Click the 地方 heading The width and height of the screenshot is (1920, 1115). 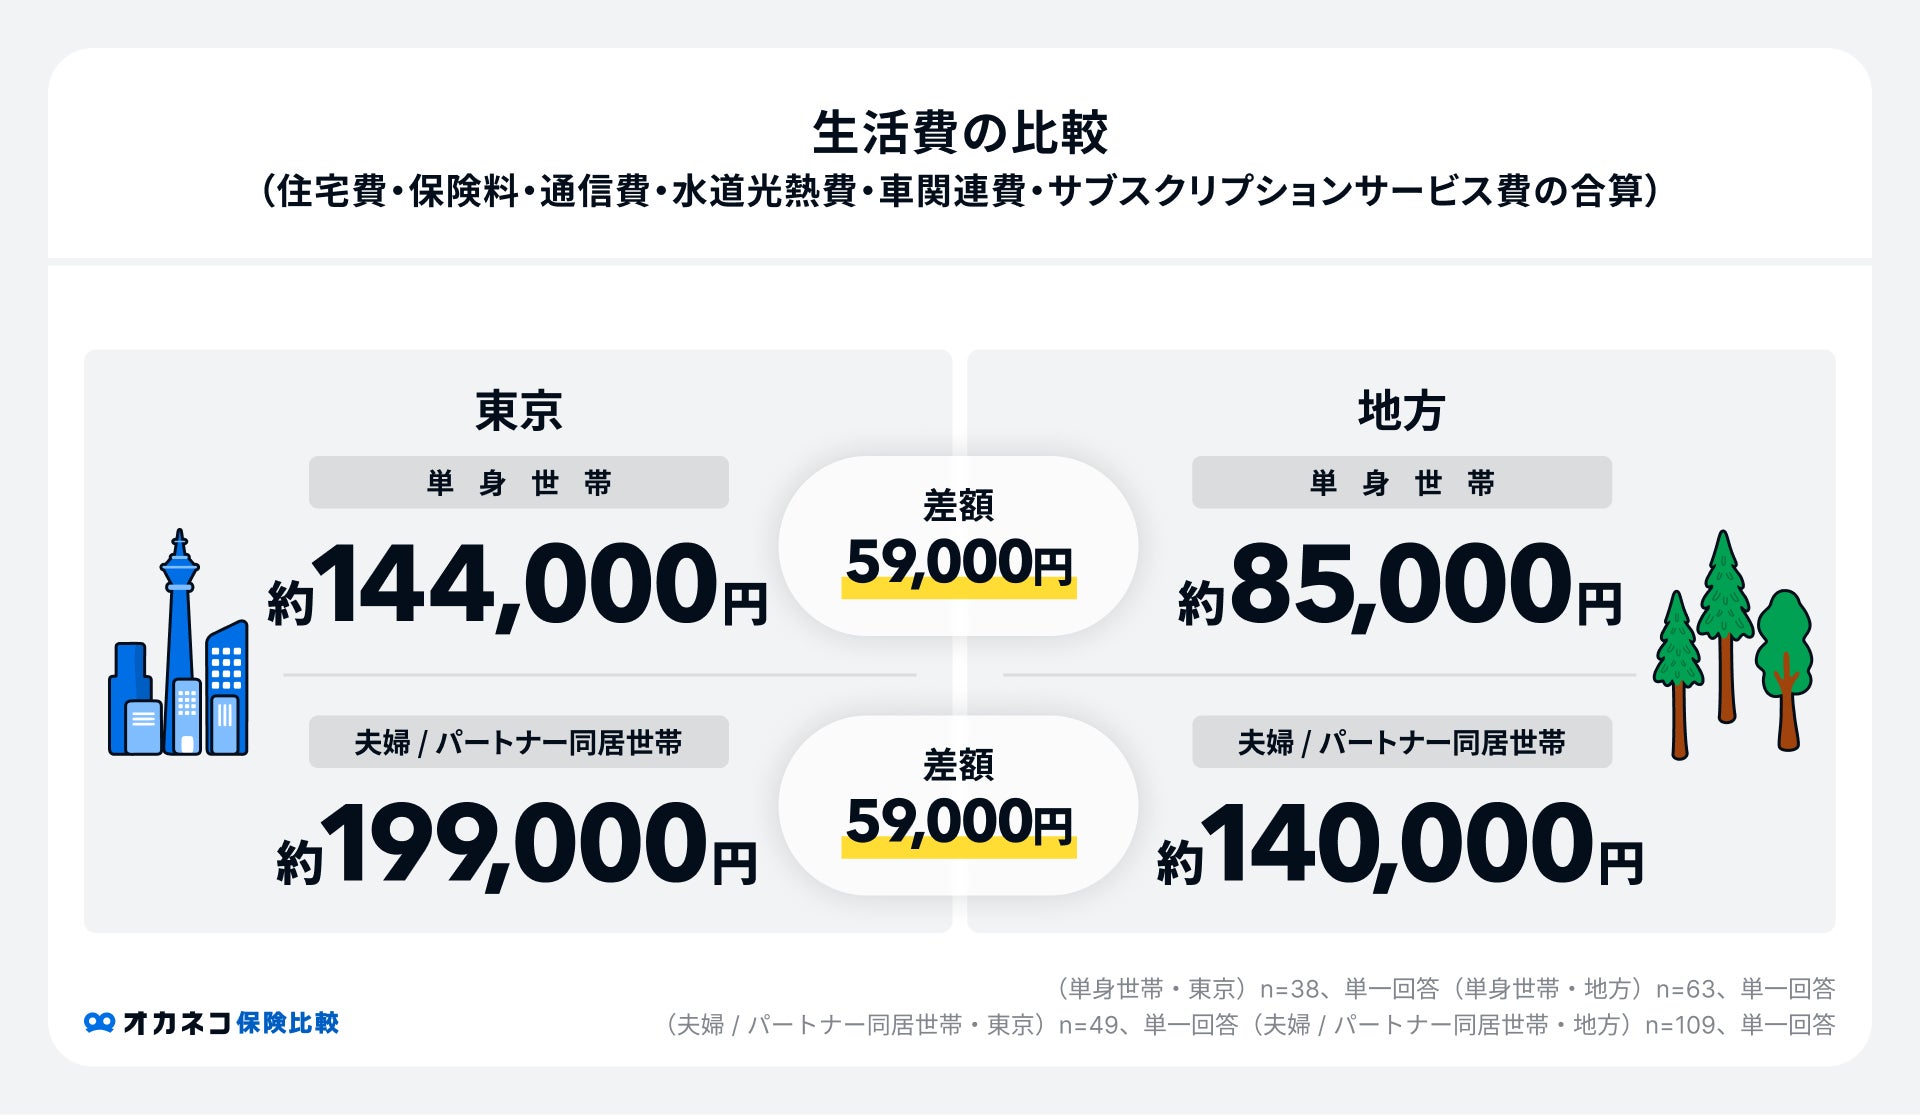(x=1401, y=411)
